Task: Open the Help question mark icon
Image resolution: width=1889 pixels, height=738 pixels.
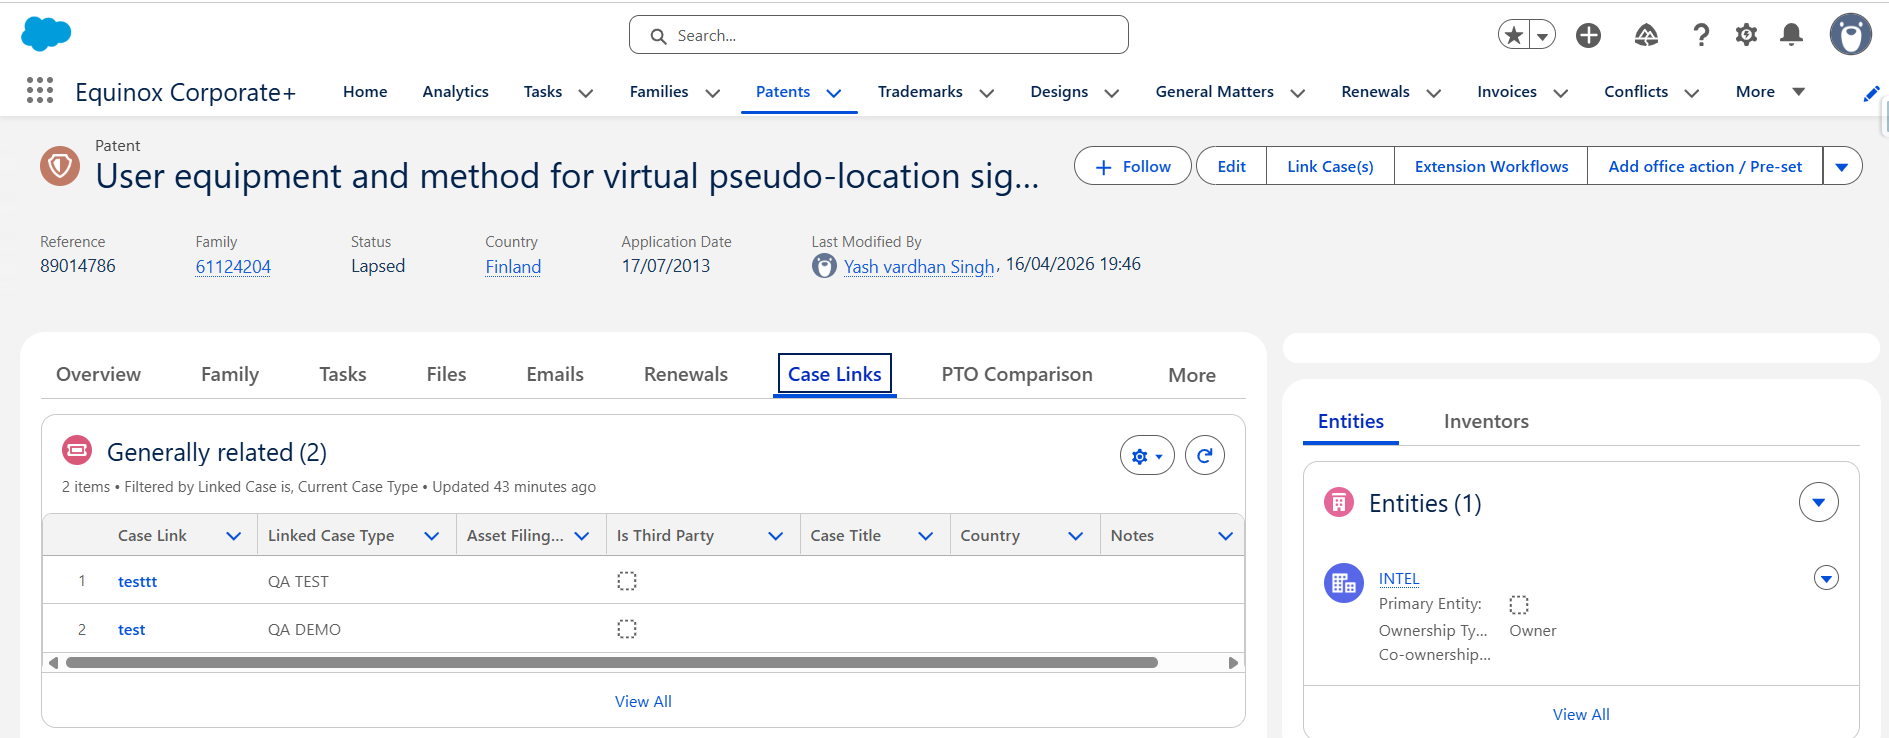Action: point(1700,35)
